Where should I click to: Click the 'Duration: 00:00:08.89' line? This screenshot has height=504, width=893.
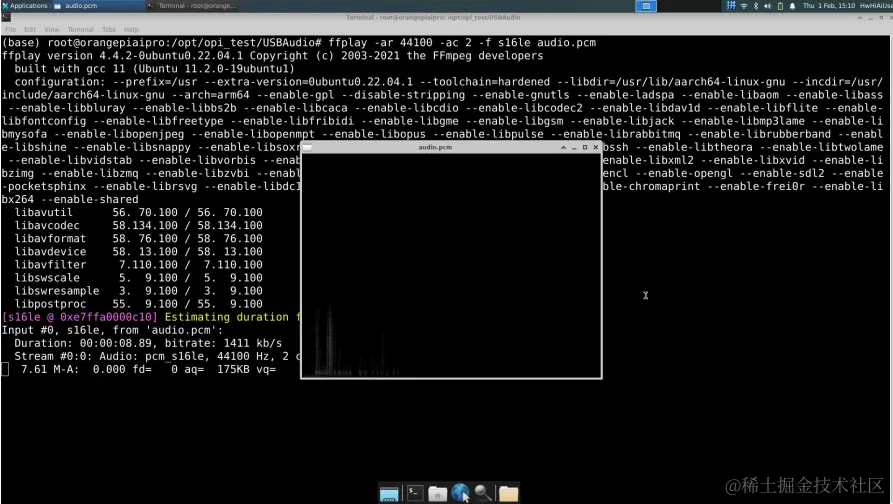tap(148, 343)
